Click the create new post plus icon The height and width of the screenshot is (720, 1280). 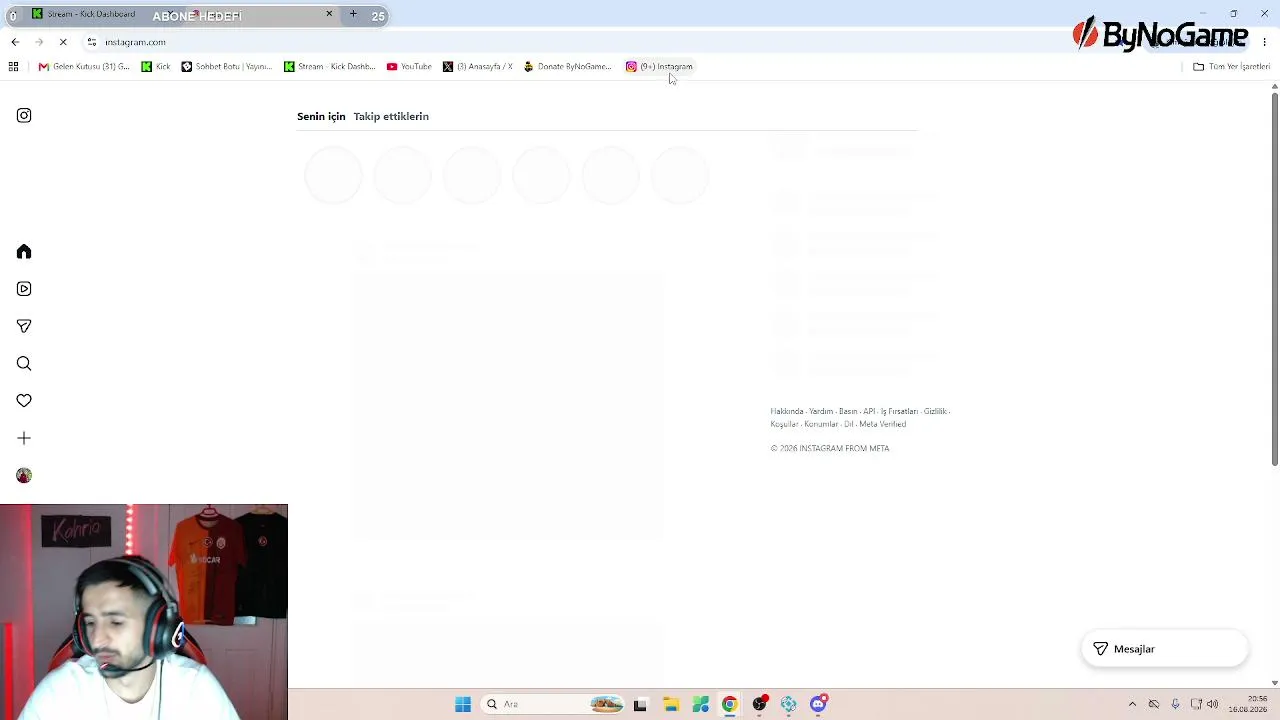[x=24, y=438]
